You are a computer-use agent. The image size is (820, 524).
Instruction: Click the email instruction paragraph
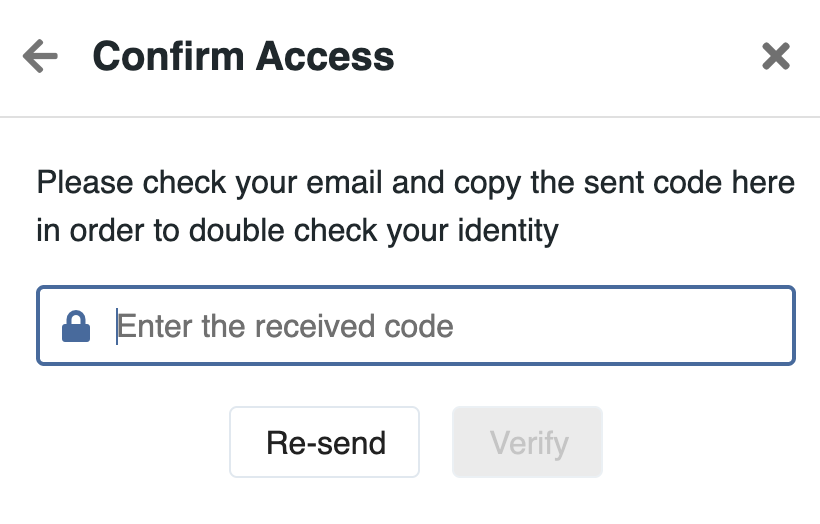[415, 208]
